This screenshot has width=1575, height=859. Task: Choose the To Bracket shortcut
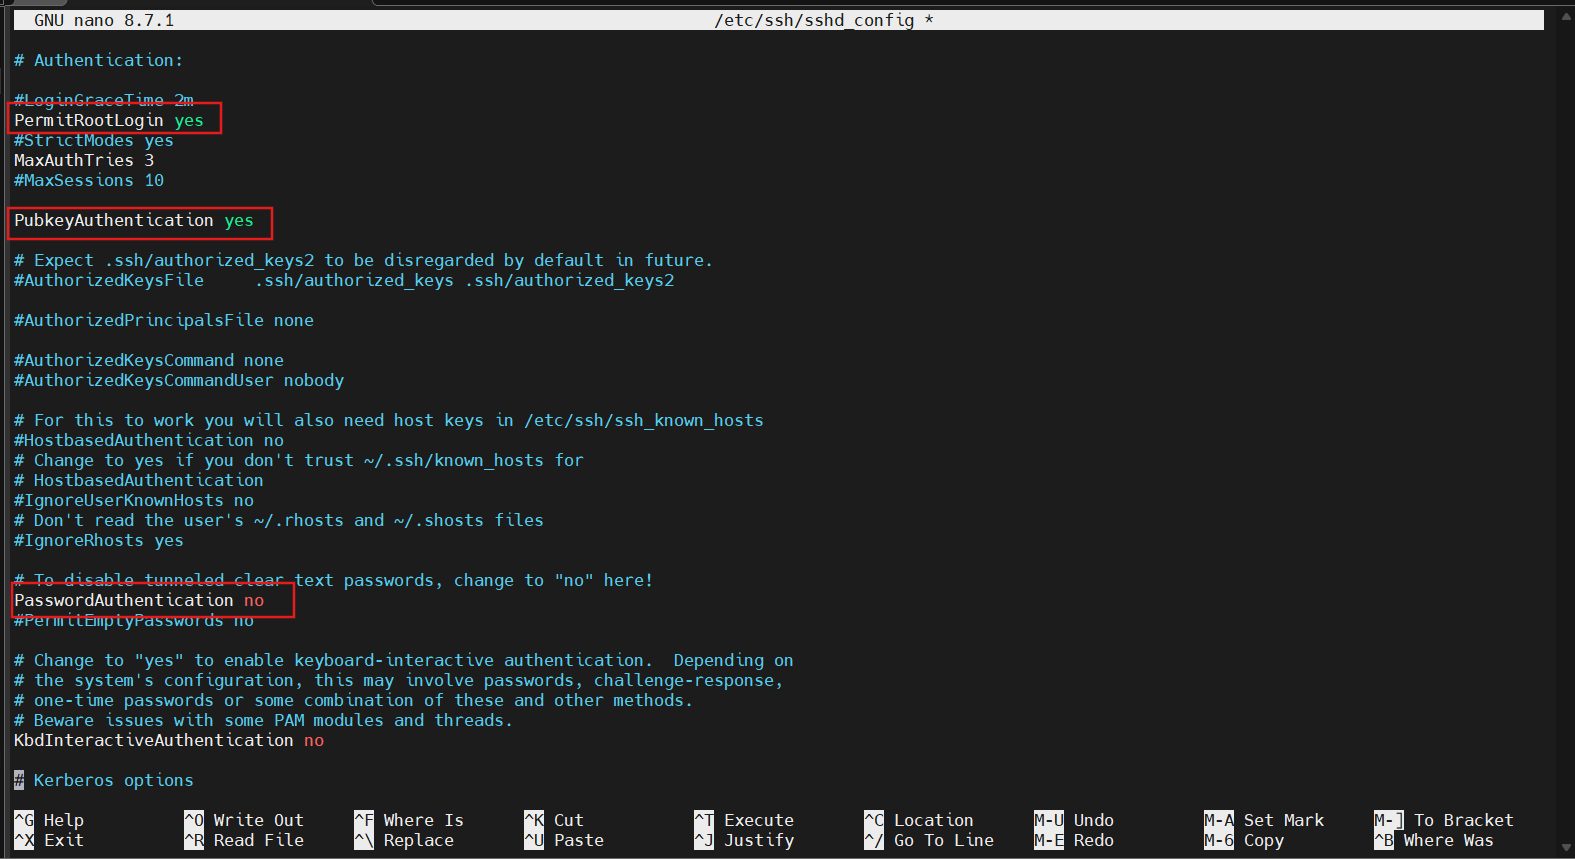[x=1444, y=820]
